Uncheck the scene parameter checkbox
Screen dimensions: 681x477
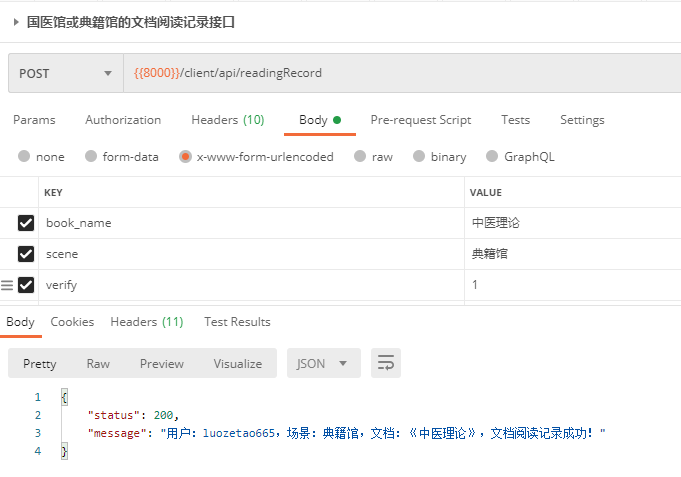tap(26, 254)
